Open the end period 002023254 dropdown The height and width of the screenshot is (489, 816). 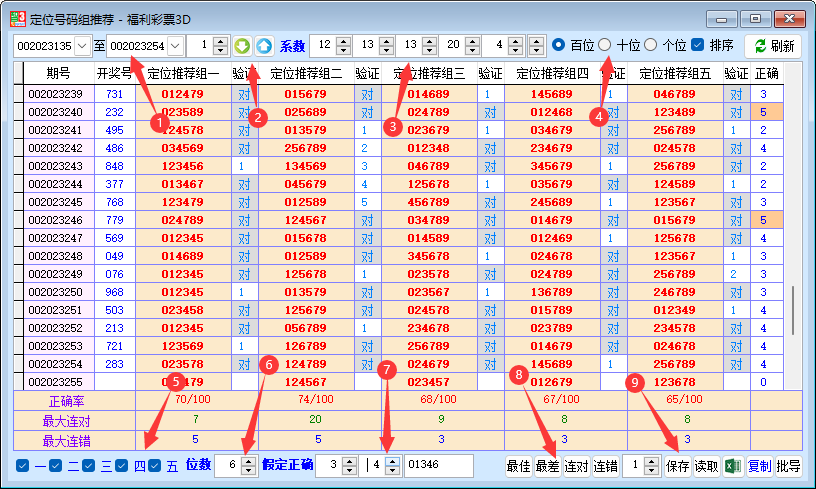click(x=175, y=46)
